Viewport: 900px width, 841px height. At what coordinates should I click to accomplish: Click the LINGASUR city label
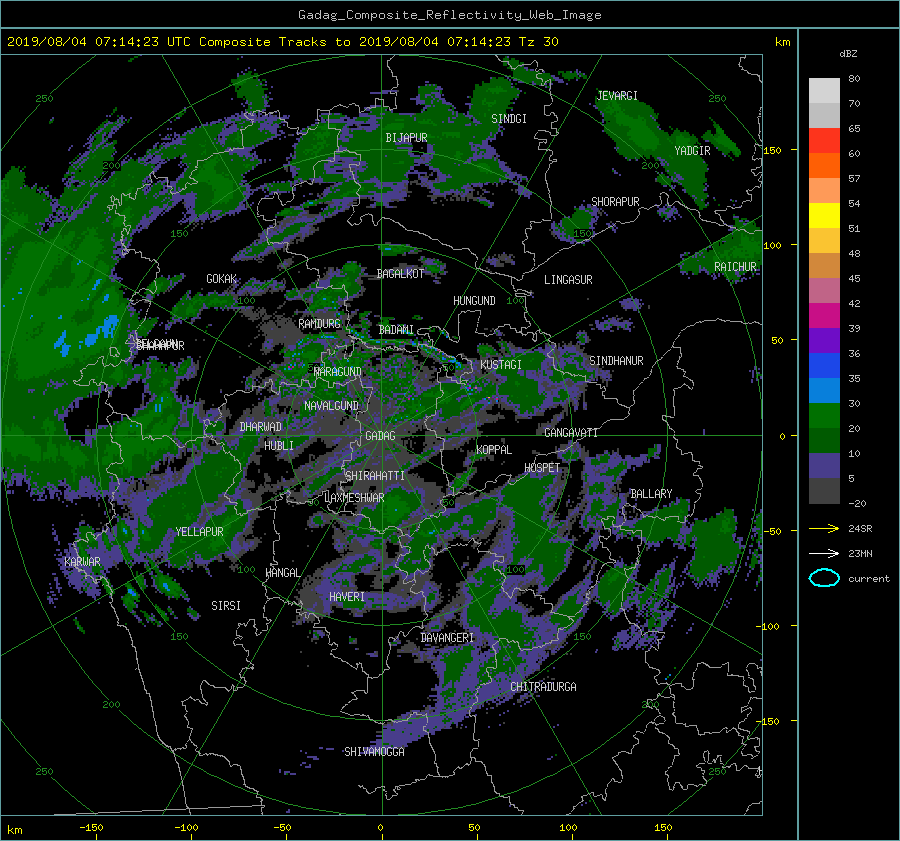click(x=568, y=280)
